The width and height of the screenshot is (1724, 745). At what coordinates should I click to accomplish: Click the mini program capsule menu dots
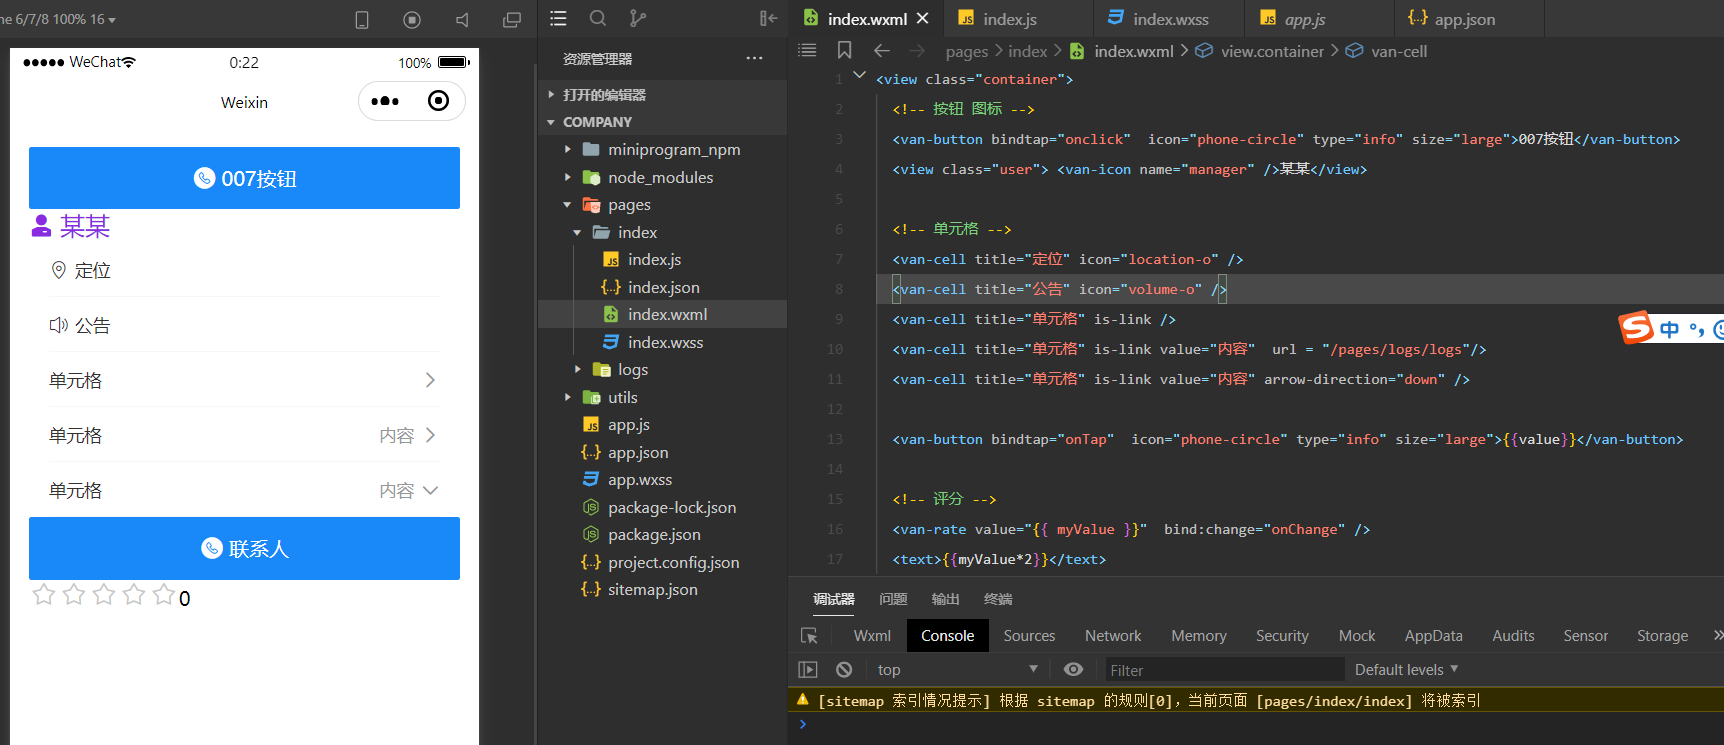coord(385,101)
